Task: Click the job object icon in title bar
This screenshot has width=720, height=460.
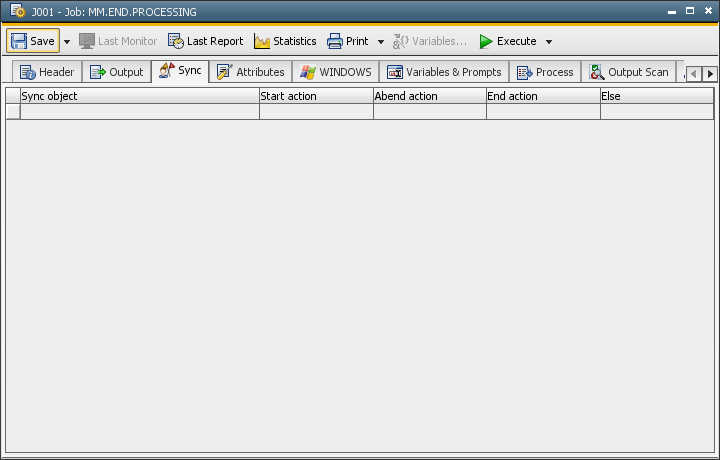Action: pyautogui.click(x=17, y=11)
